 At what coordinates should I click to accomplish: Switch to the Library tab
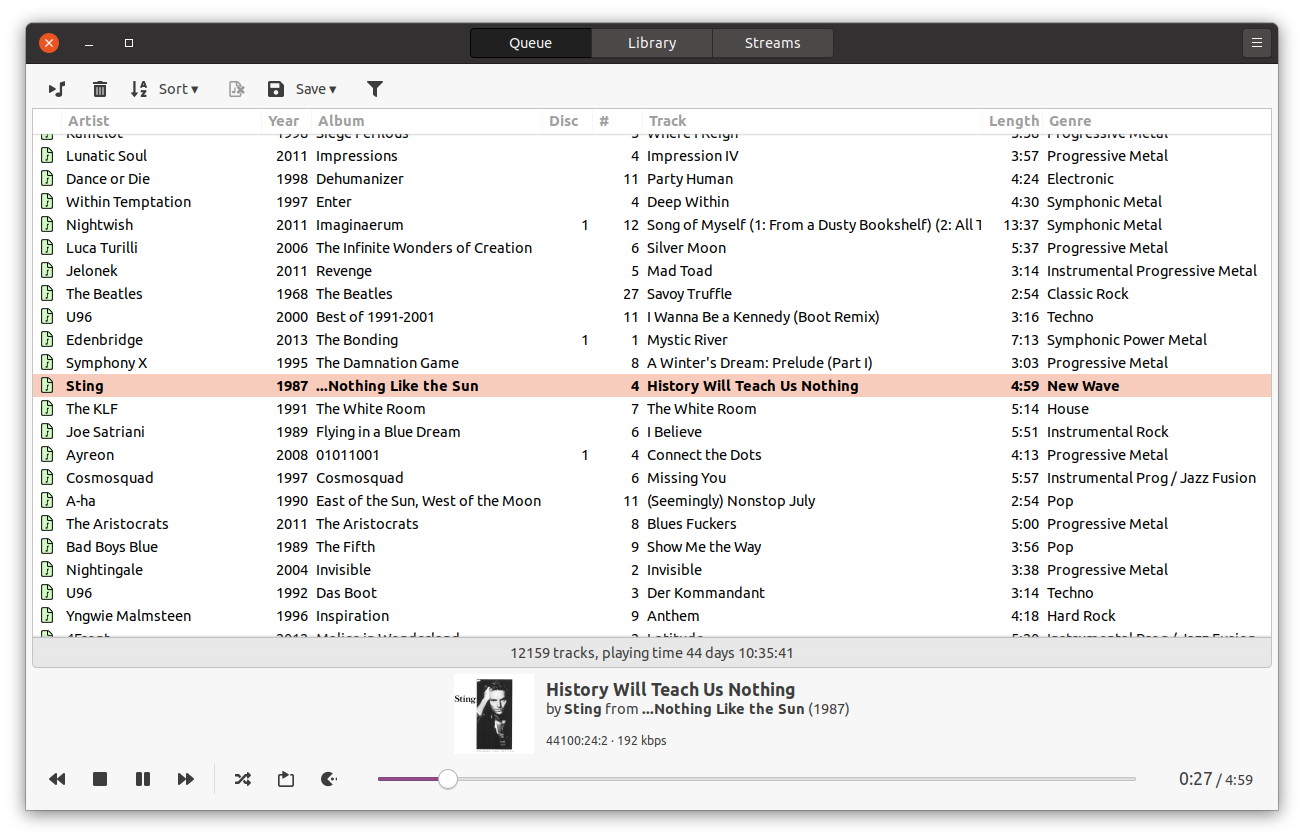click(x=652, y=43)
